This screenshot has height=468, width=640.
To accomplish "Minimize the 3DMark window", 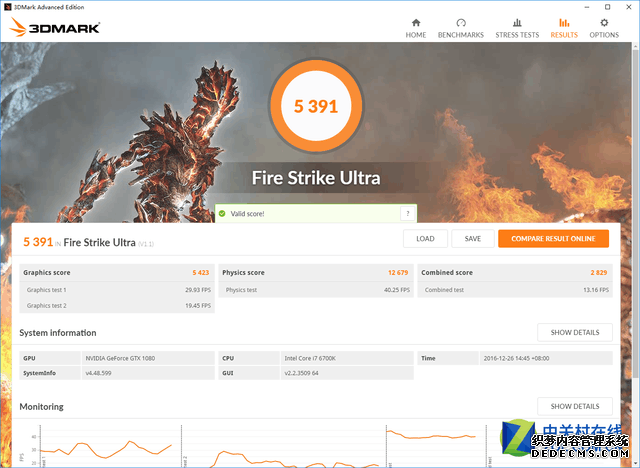I will point(587,7).
